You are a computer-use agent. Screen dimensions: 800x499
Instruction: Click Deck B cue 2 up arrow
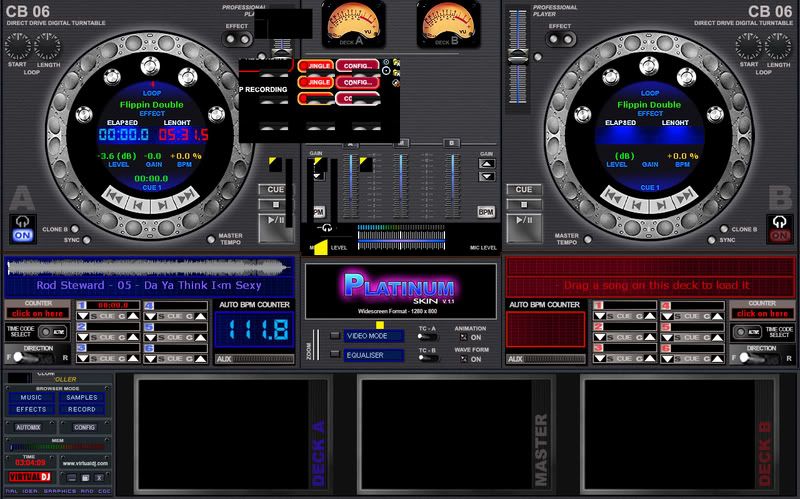(650, 338)
